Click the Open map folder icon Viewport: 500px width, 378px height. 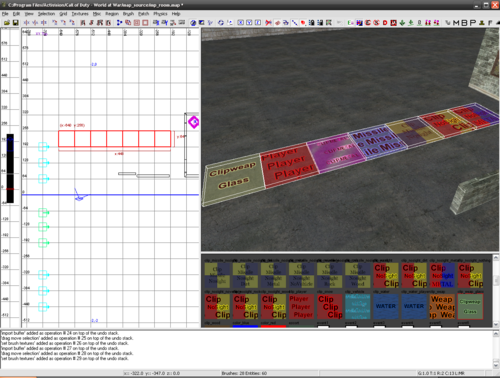tap(7, 23)
